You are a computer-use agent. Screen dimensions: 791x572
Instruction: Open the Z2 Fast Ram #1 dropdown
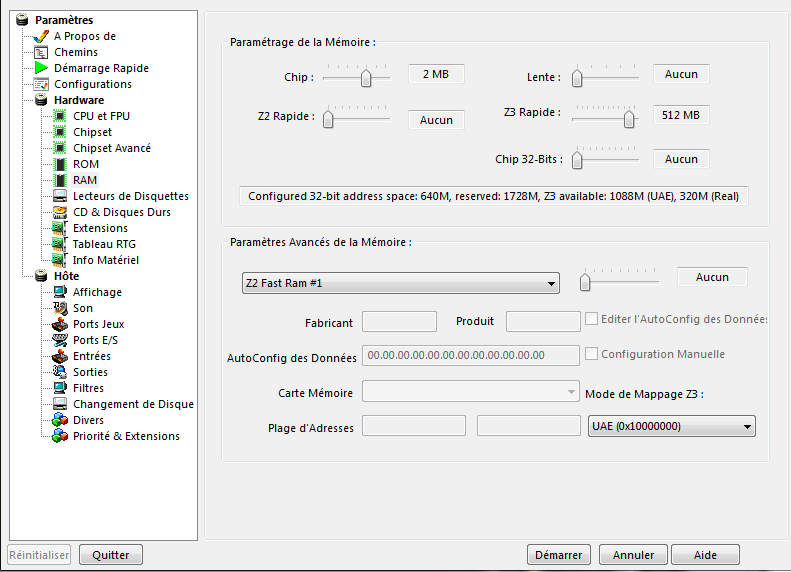400,284
